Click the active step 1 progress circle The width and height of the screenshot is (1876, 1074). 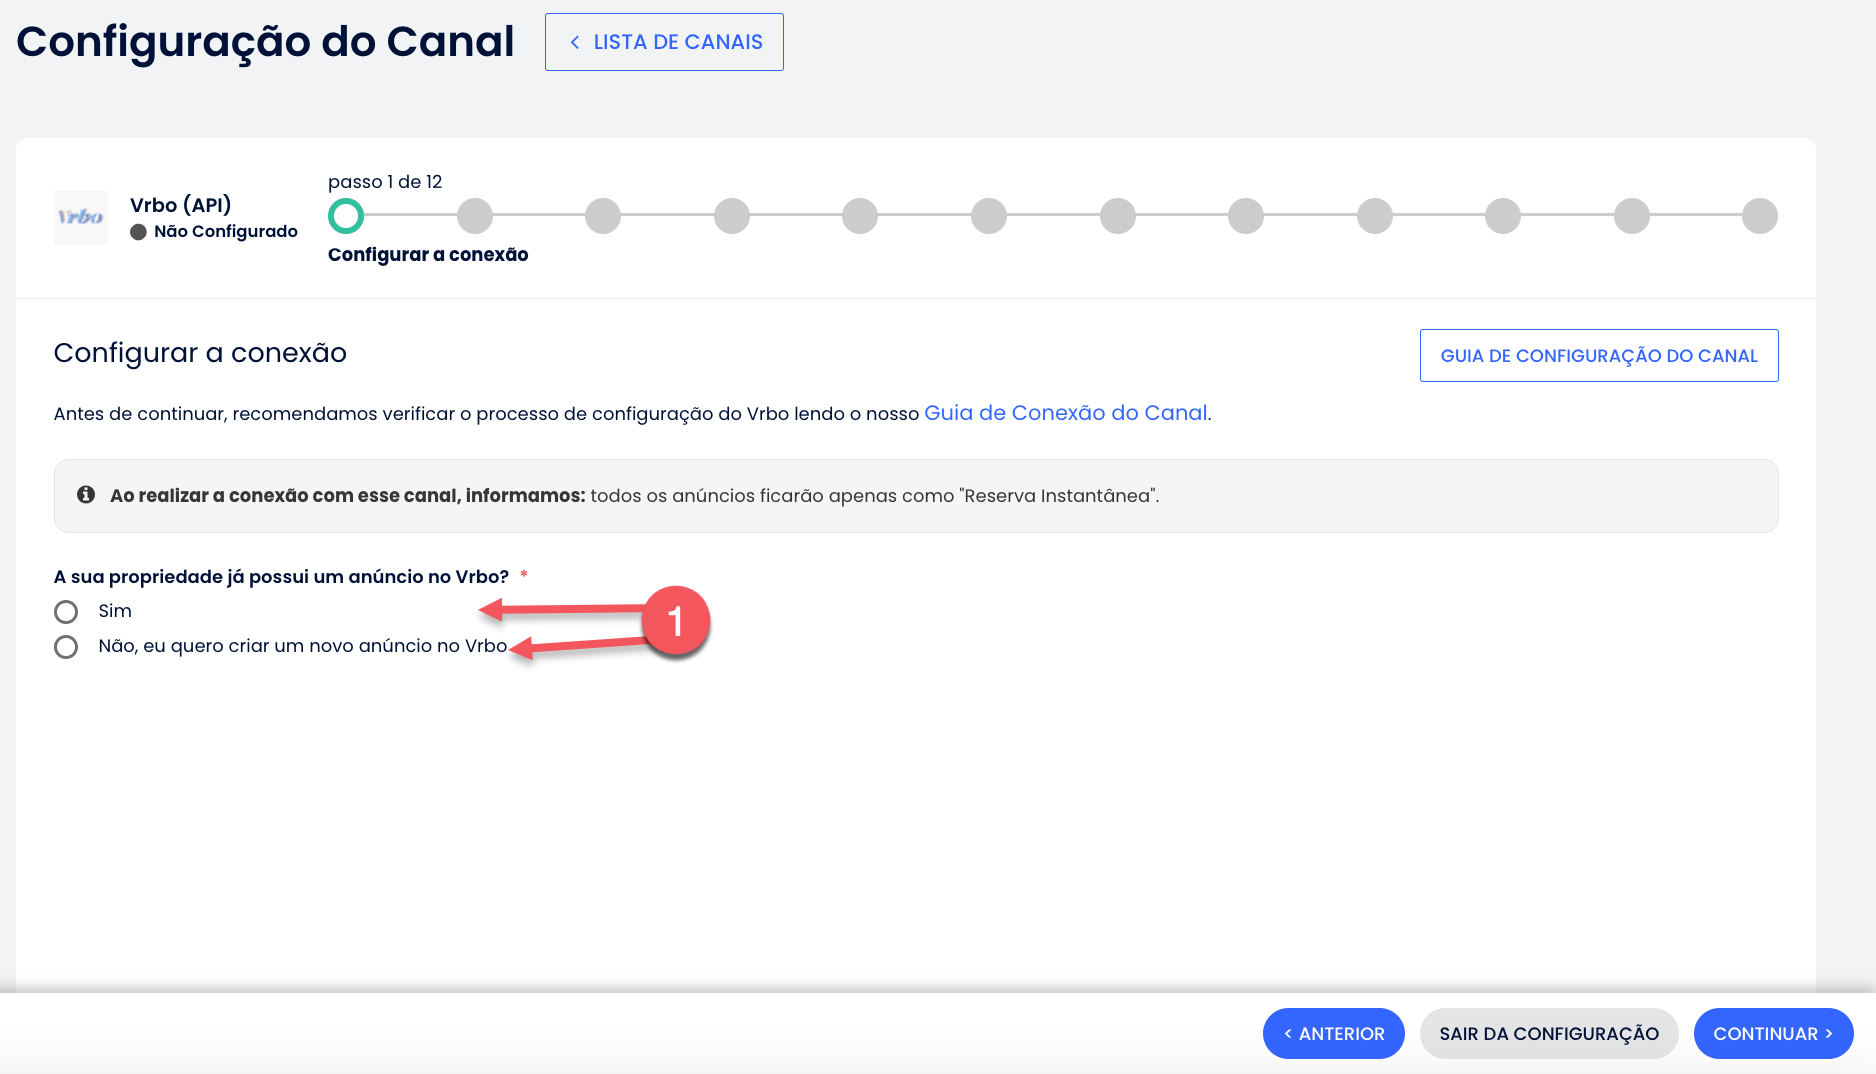346,216
